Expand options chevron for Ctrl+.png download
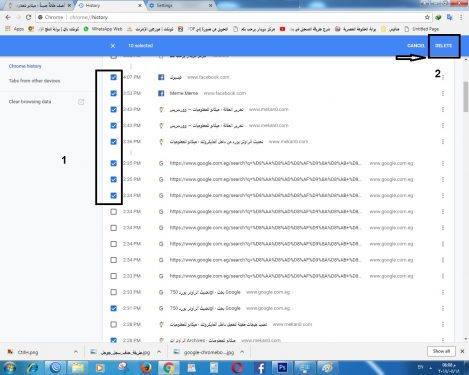 76,352
